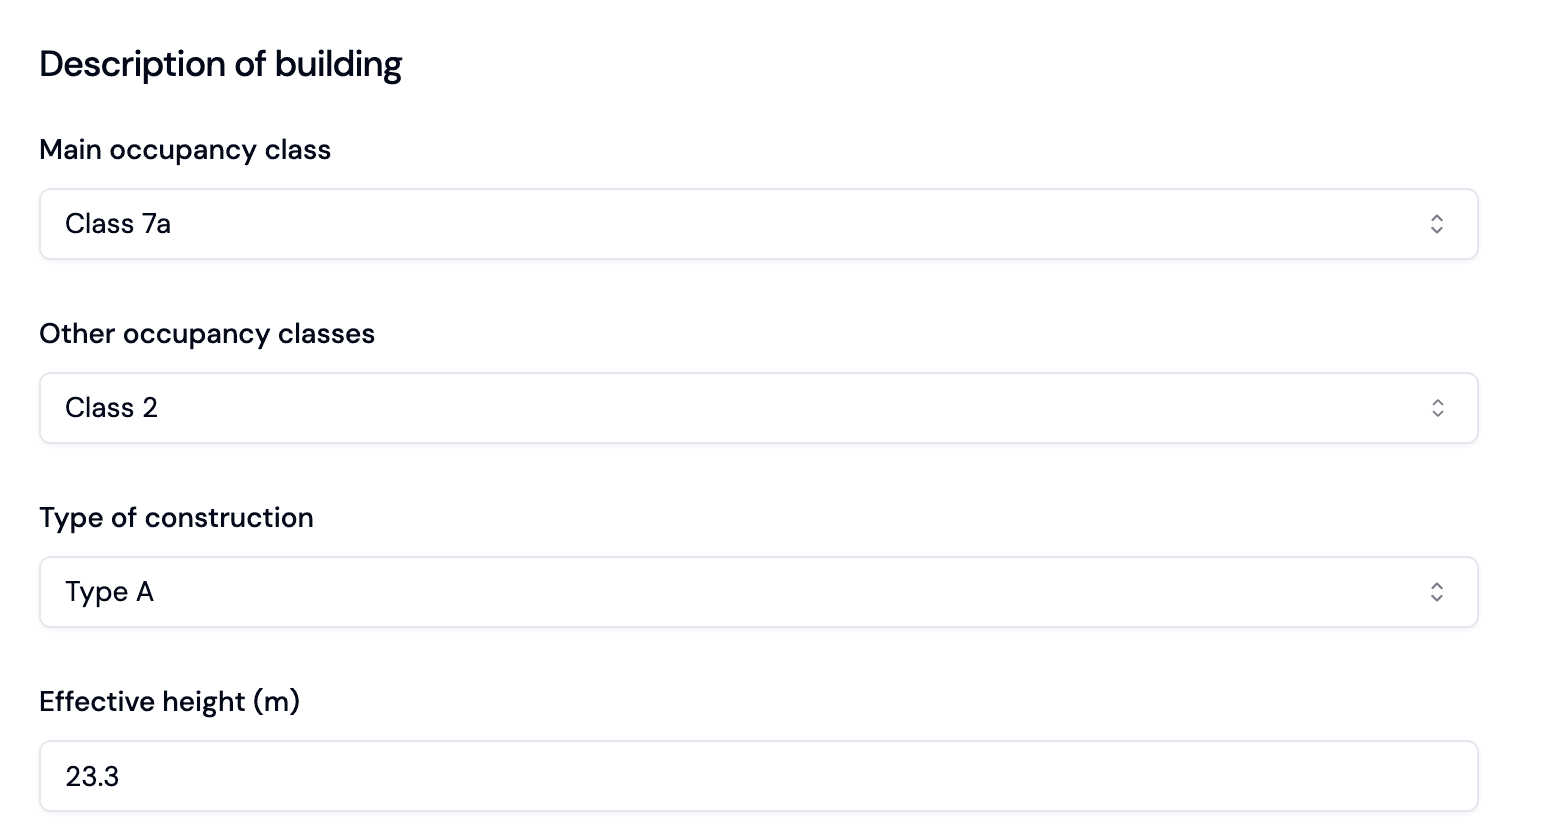1547x840 pixels.
Task: Click the chevron icon in Type of construction
Action: pyautogui.click(x=1436, y=592)
